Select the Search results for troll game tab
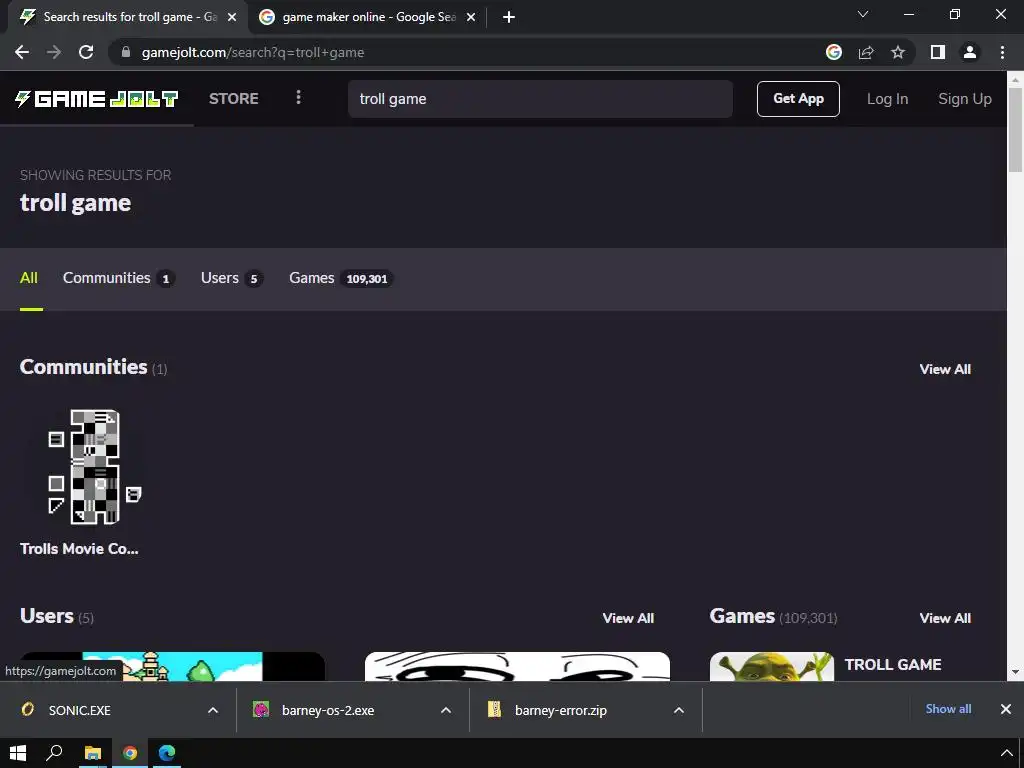Screen dimensions: 1024x768 point(127,17)
